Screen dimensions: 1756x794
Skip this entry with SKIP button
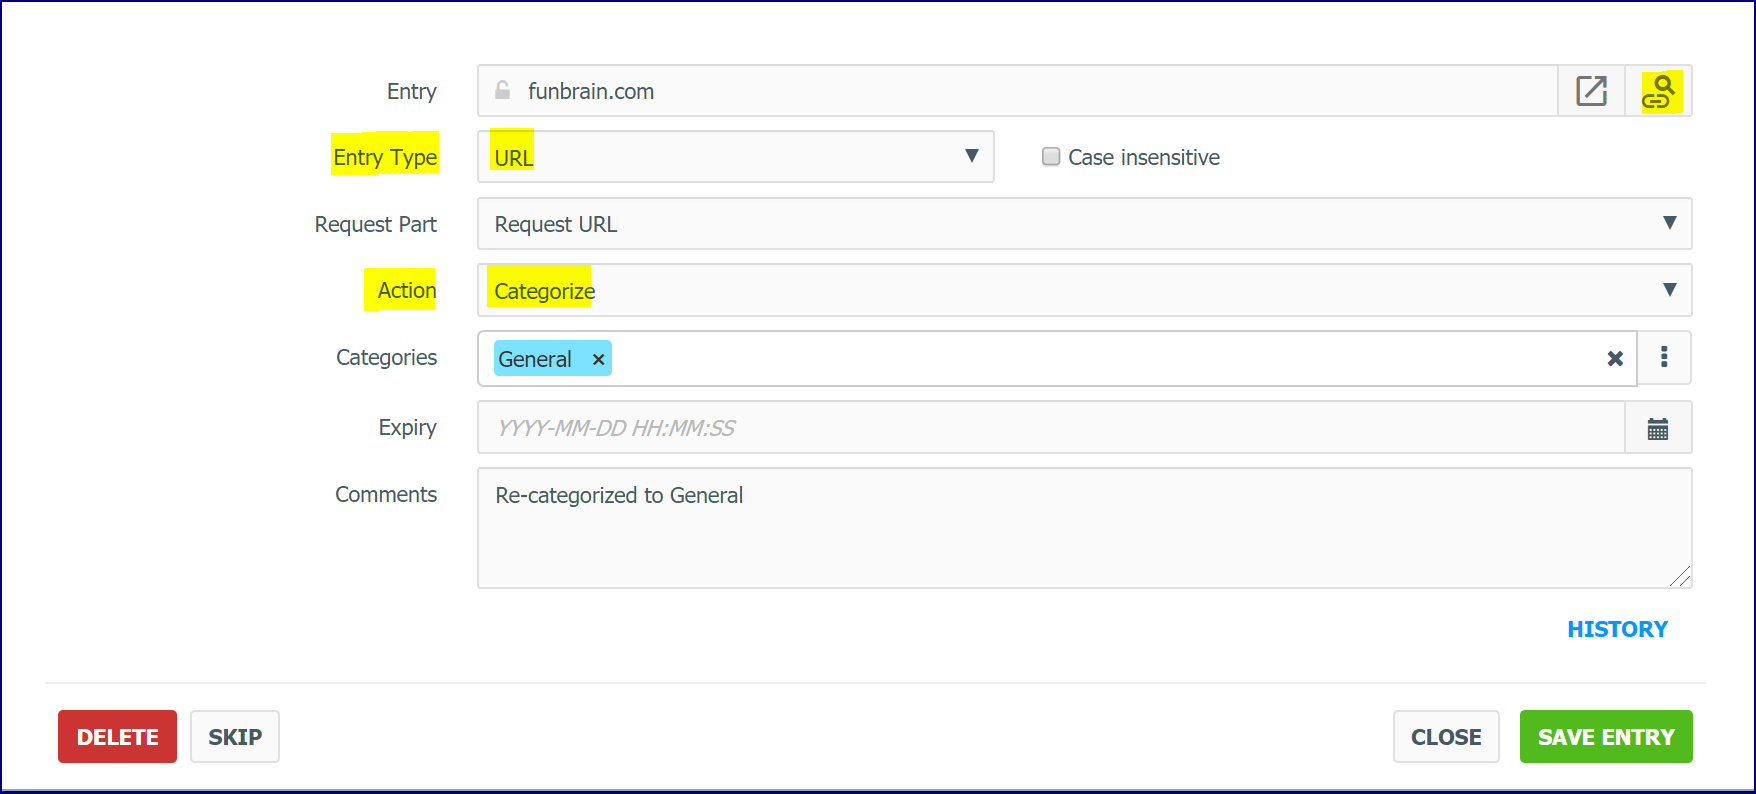pyautogui.click(x=235, y=737)
